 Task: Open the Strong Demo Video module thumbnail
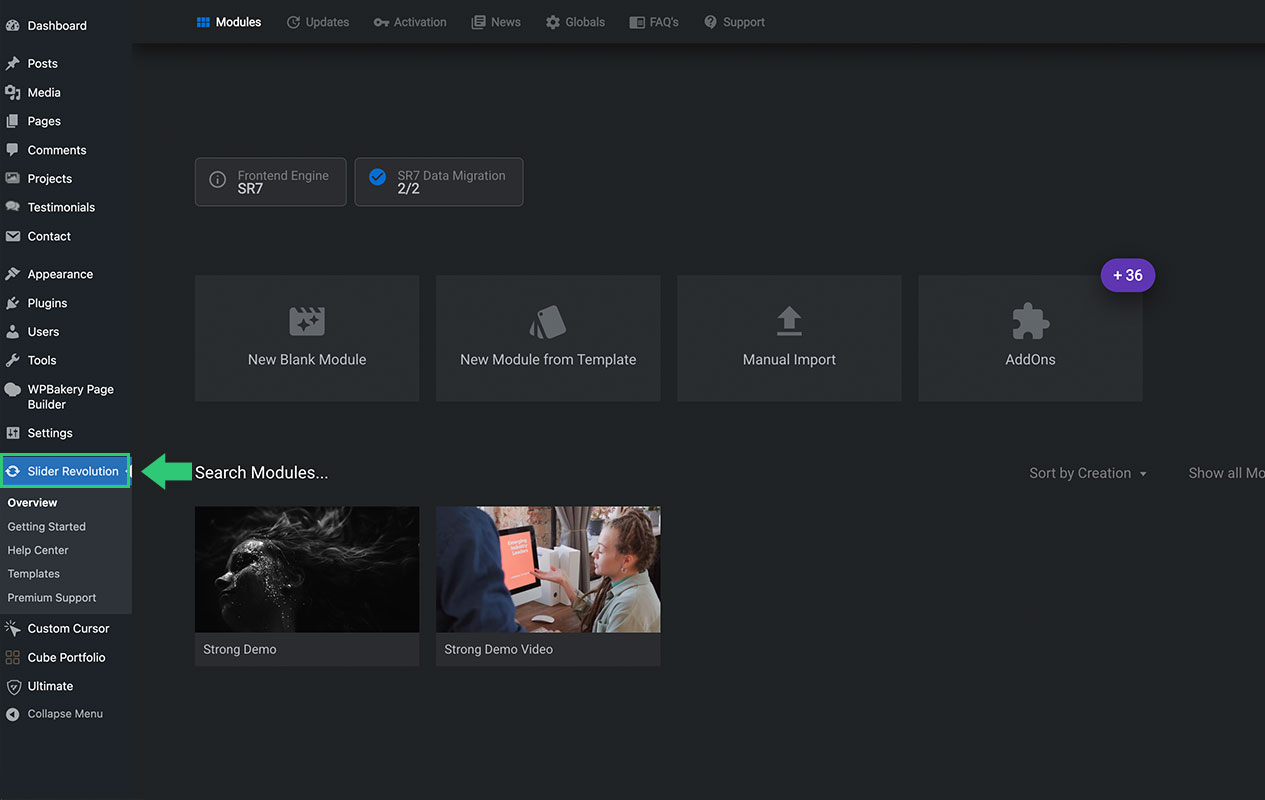point(547,569)
